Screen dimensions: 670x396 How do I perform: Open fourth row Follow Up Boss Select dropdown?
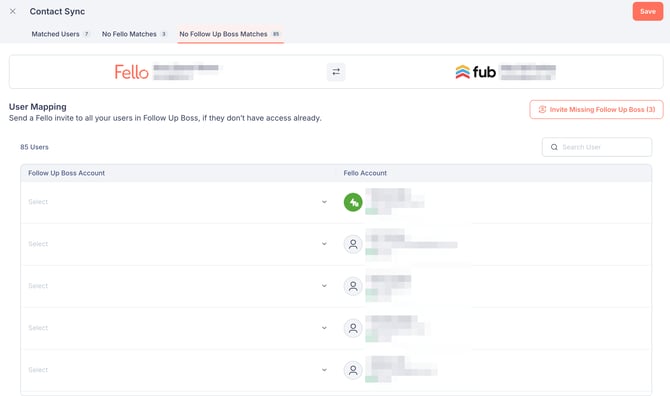point(178,328)
